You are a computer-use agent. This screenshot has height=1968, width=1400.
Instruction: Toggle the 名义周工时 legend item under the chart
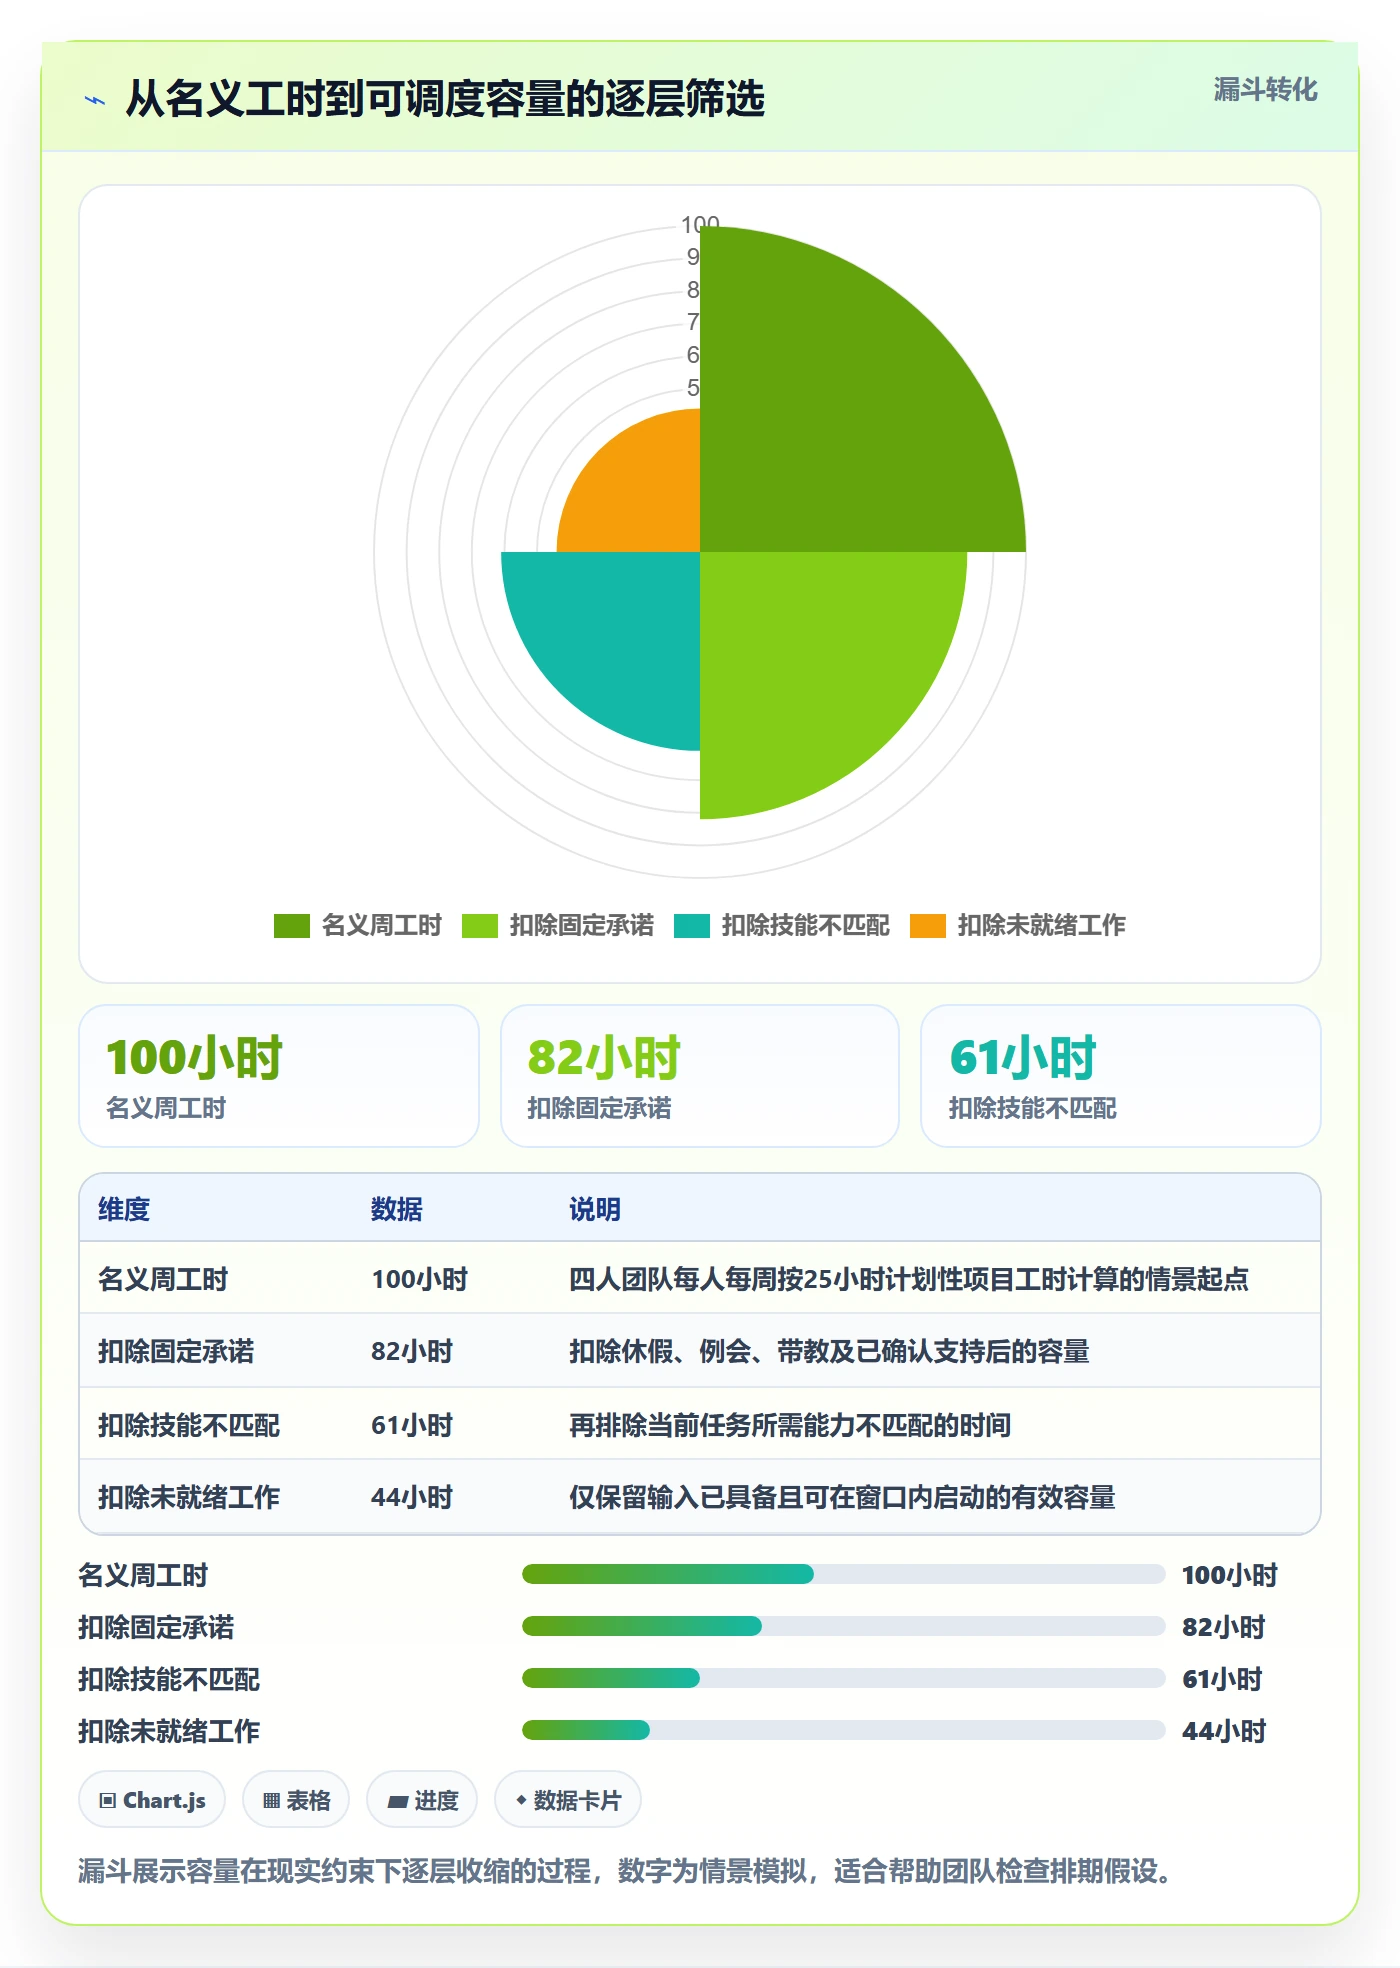[x=358, y=925]
